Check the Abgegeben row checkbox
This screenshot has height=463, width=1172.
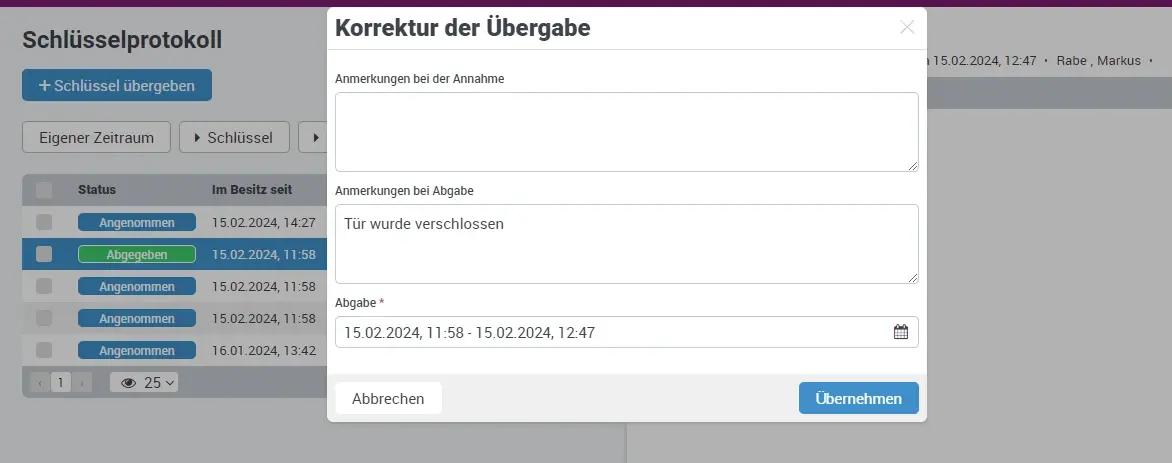(44, 254)
